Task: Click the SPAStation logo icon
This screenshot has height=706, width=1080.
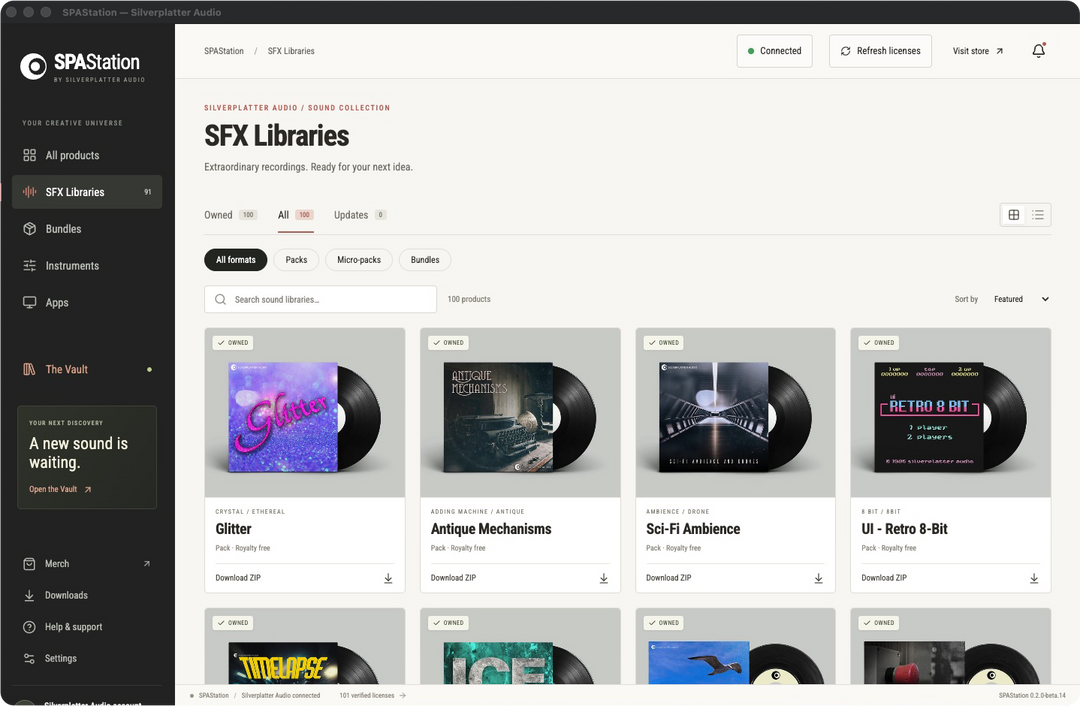Action: (x=33, y=66)
